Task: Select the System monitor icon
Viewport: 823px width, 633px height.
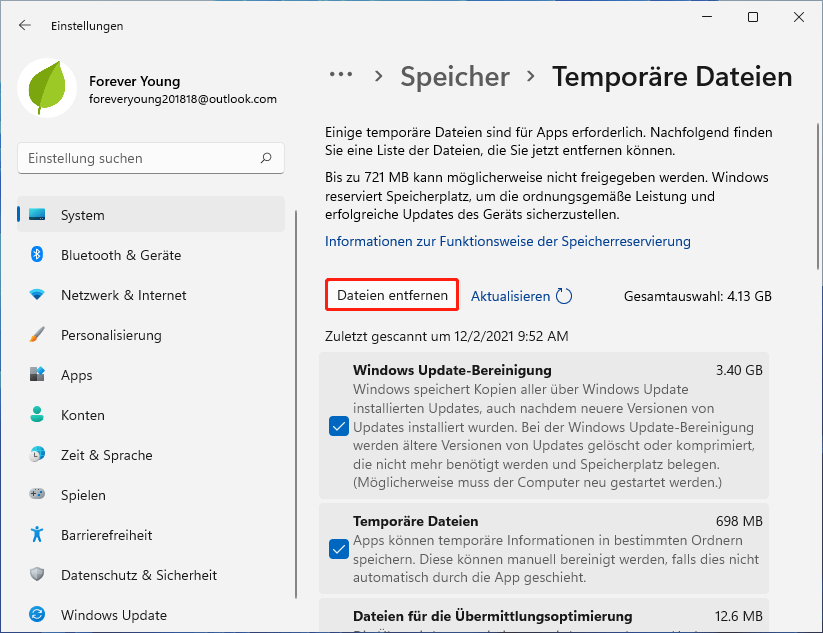Action: click(x=37, y=215)
